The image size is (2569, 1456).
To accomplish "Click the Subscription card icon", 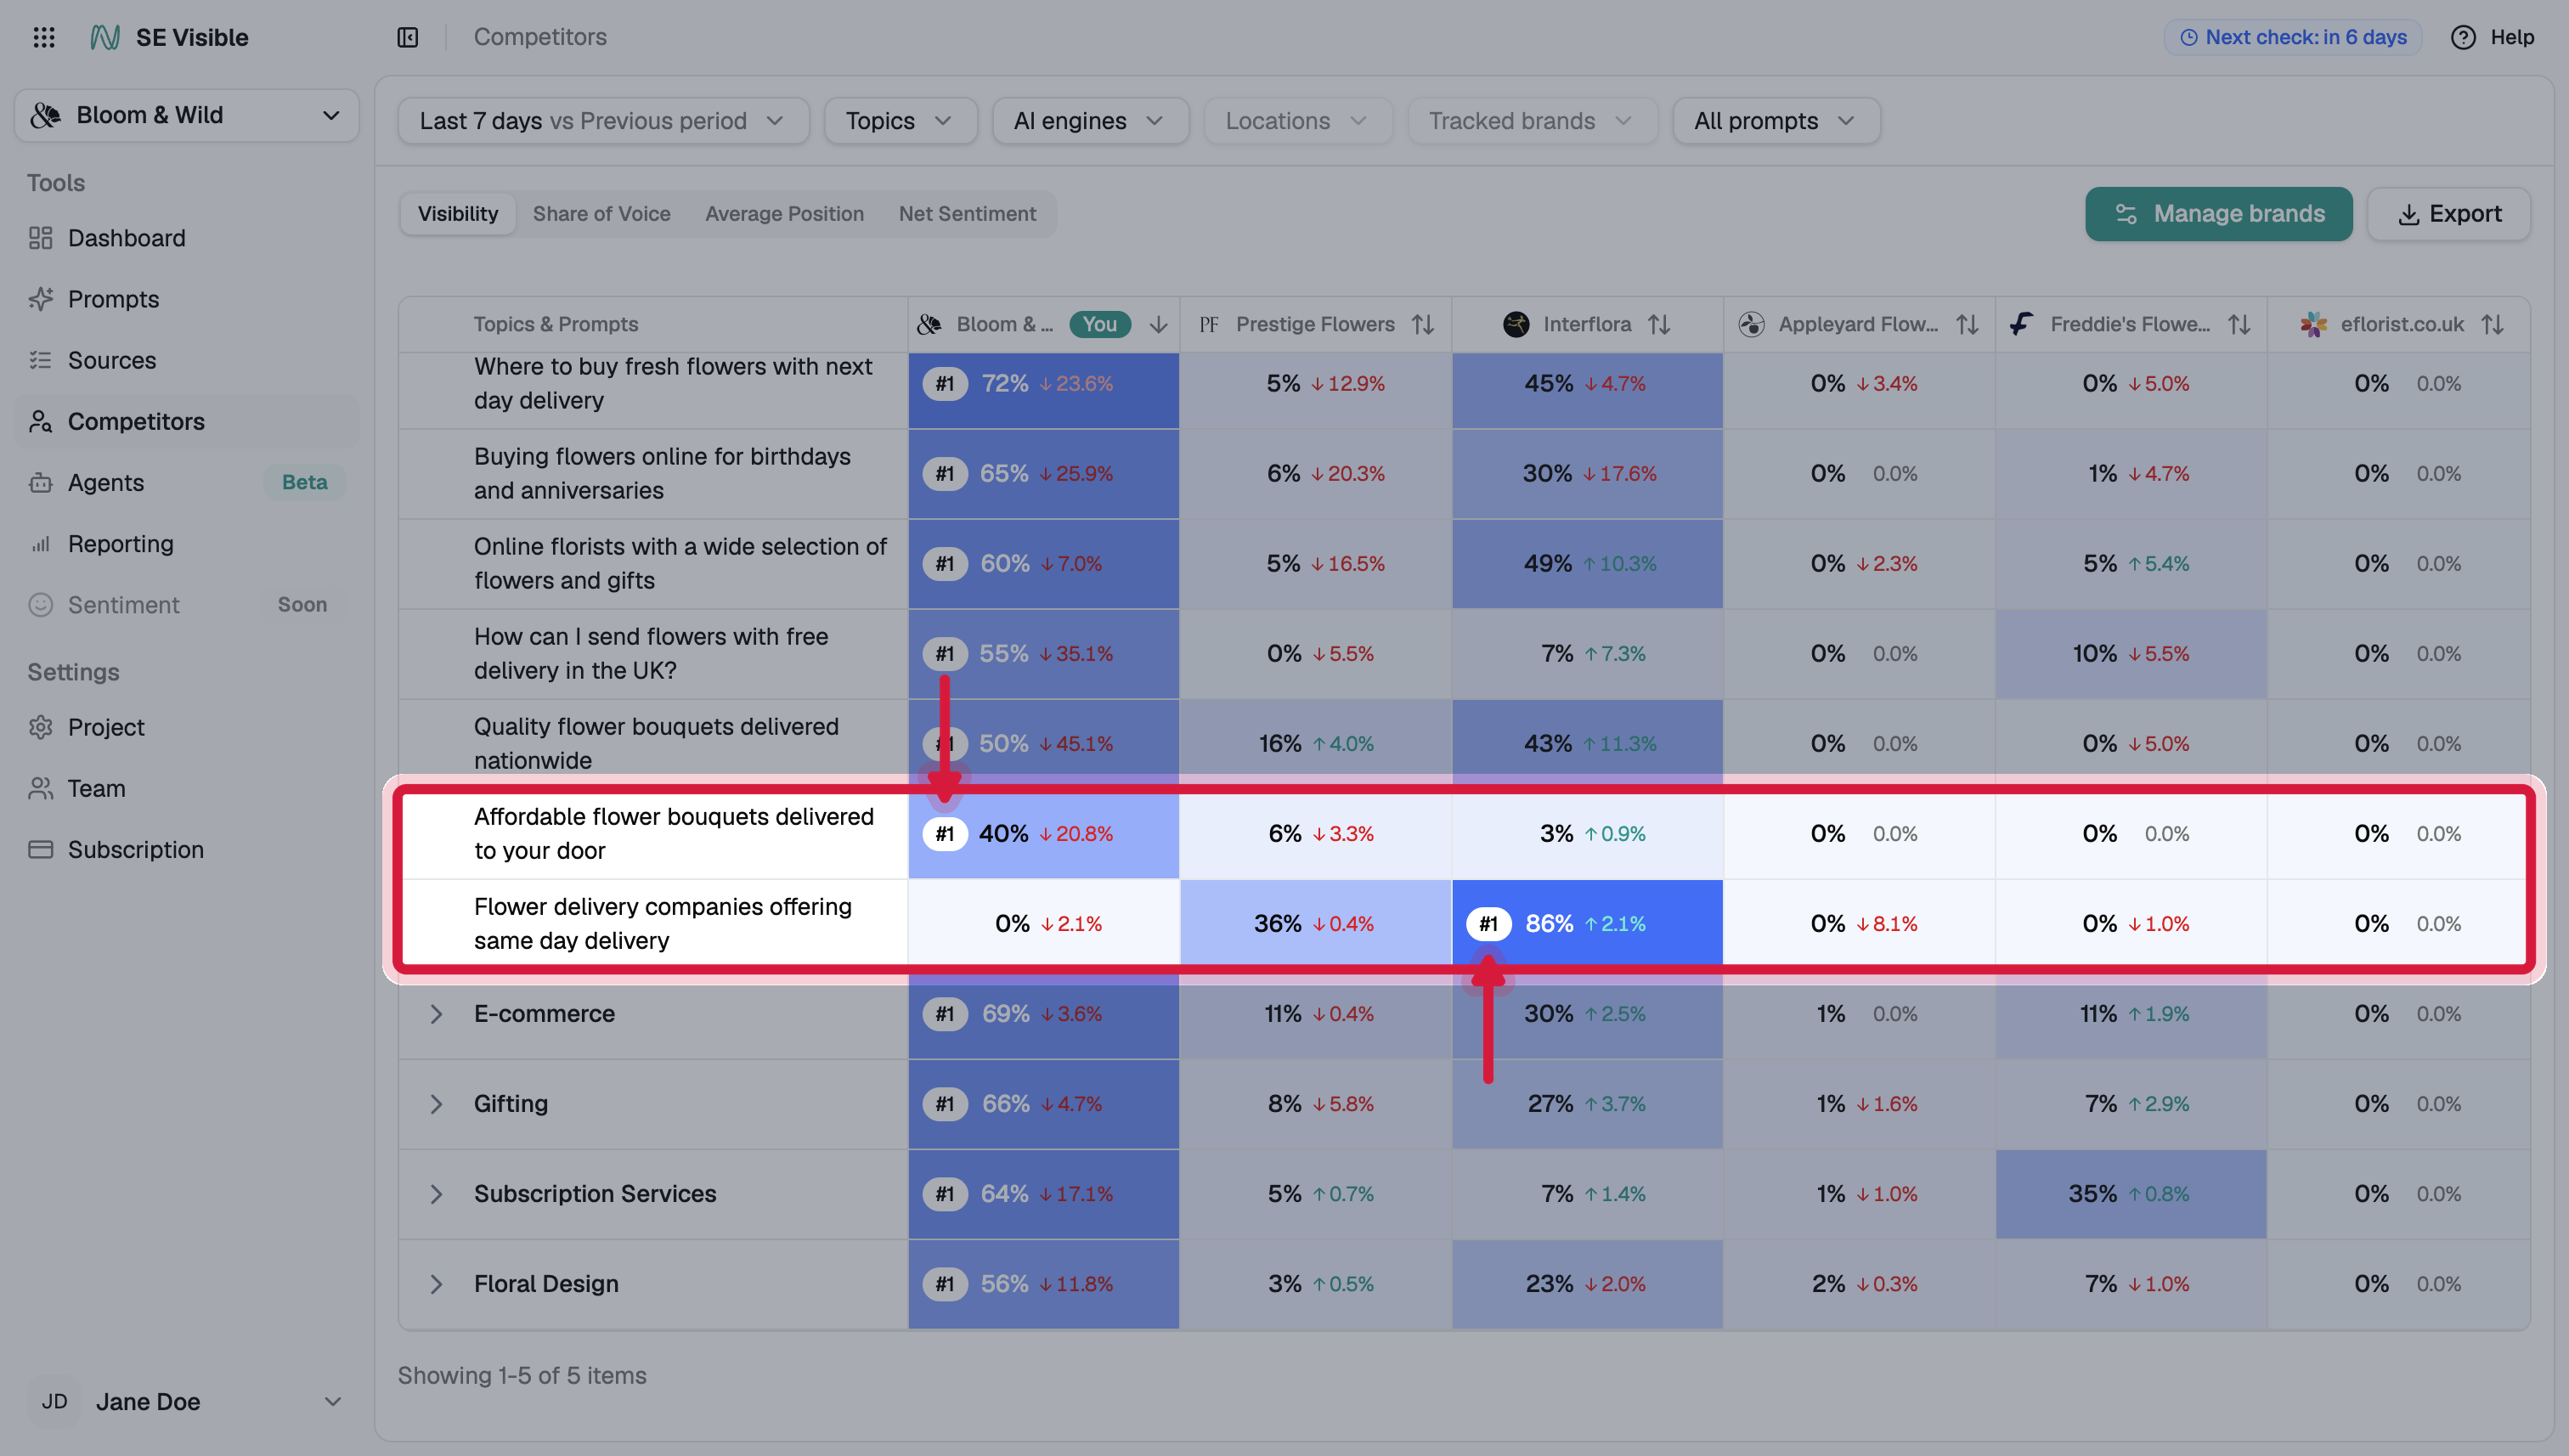I will click(x=40, y=849).
